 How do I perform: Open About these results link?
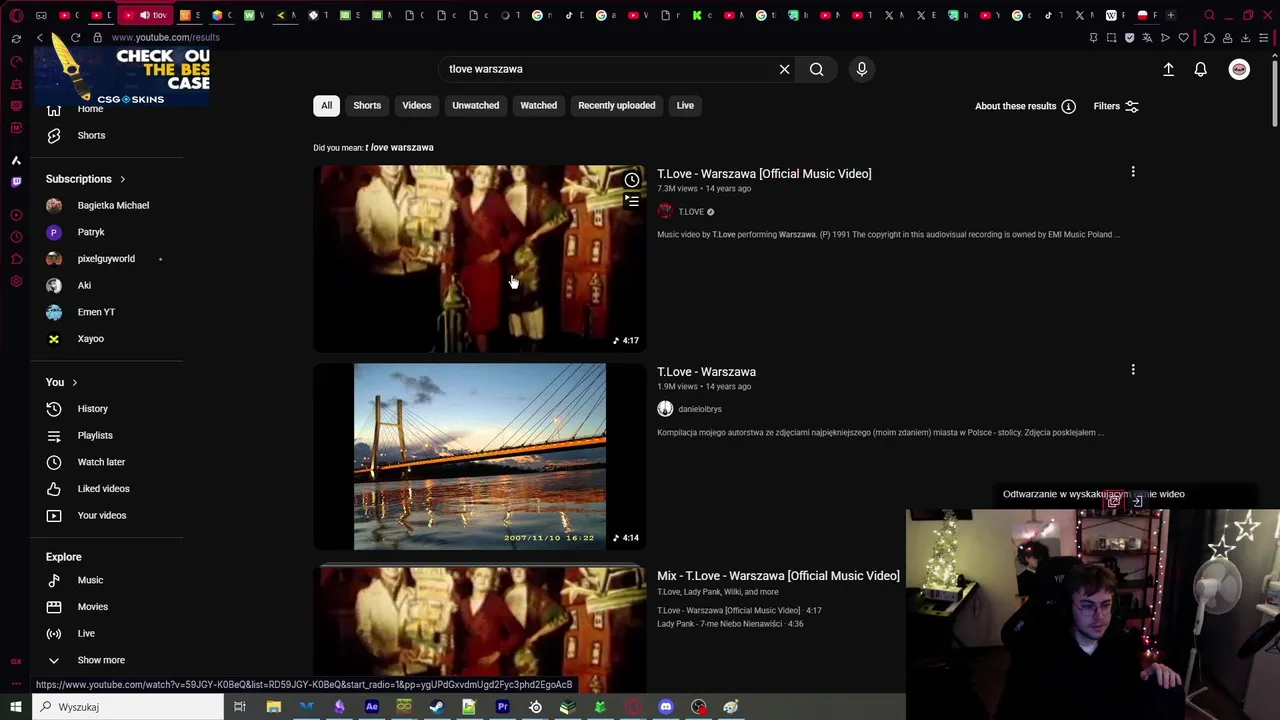coord(1015,106)
